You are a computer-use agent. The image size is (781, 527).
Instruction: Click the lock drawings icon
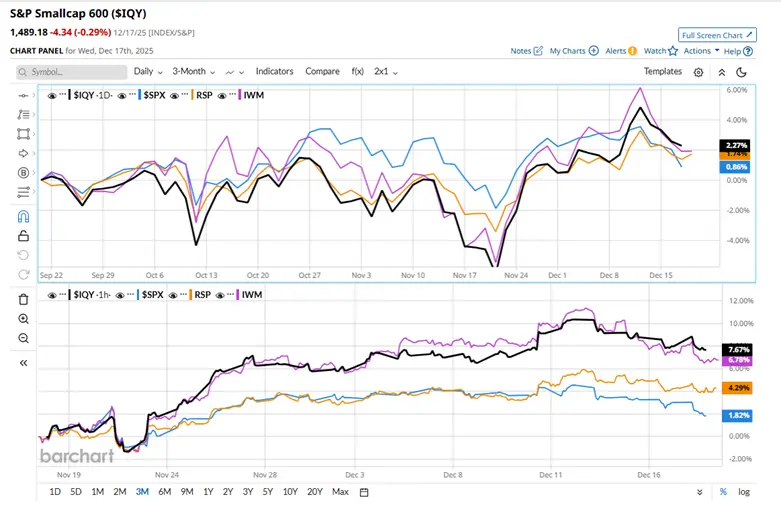click(23, 236)
